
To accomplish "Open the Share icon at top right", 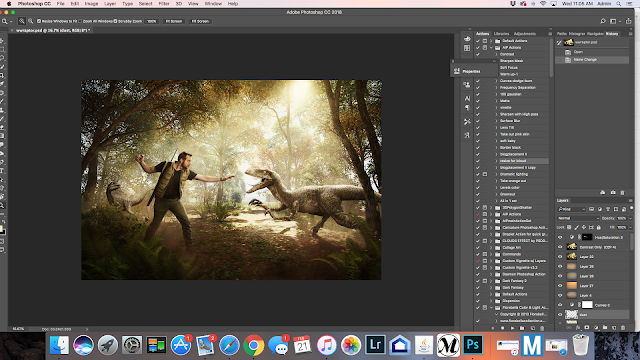I will (629, 21).
